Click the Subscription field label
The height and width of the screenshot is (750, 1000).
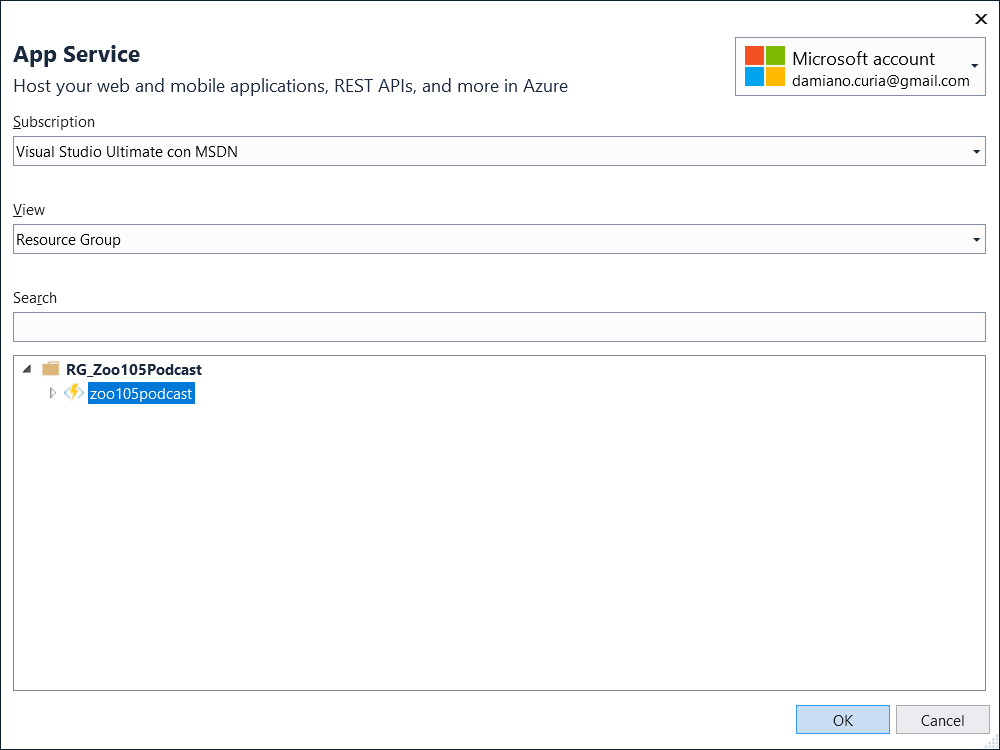(54, 122)
